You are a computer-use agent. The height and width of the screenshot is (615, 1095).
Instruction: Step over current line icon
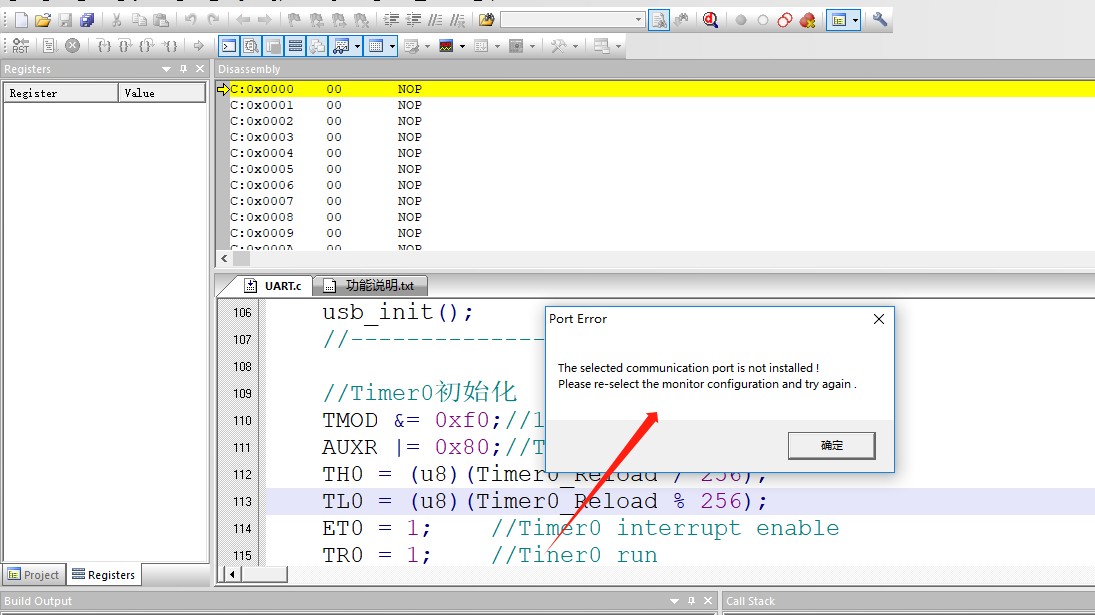(x=125, y=46)
